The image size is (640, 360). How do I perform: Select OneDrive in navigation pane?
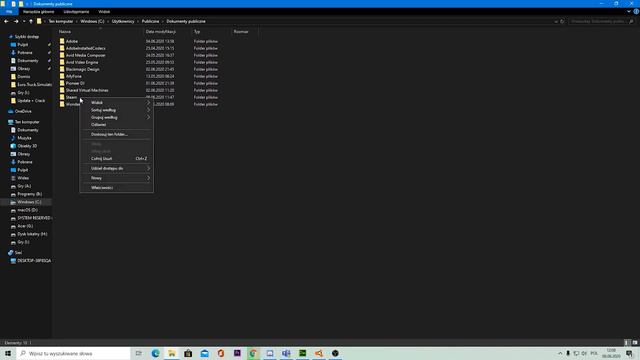(23, 111)
